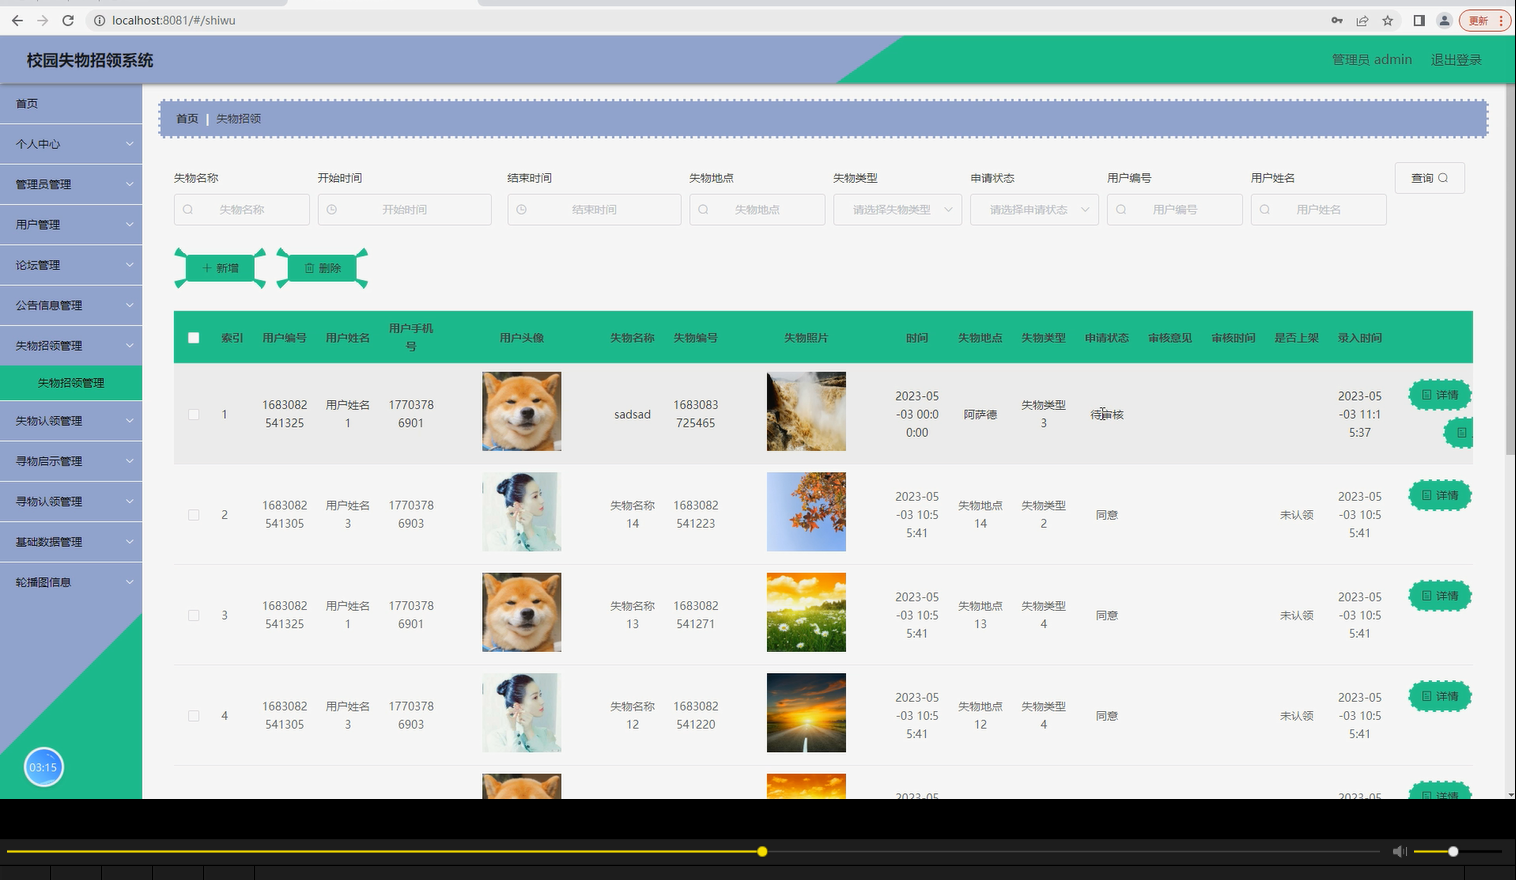Click the waterfall photo in row 1
The width and height of the screenshot is (1516, 880).
tap(806, 411)
